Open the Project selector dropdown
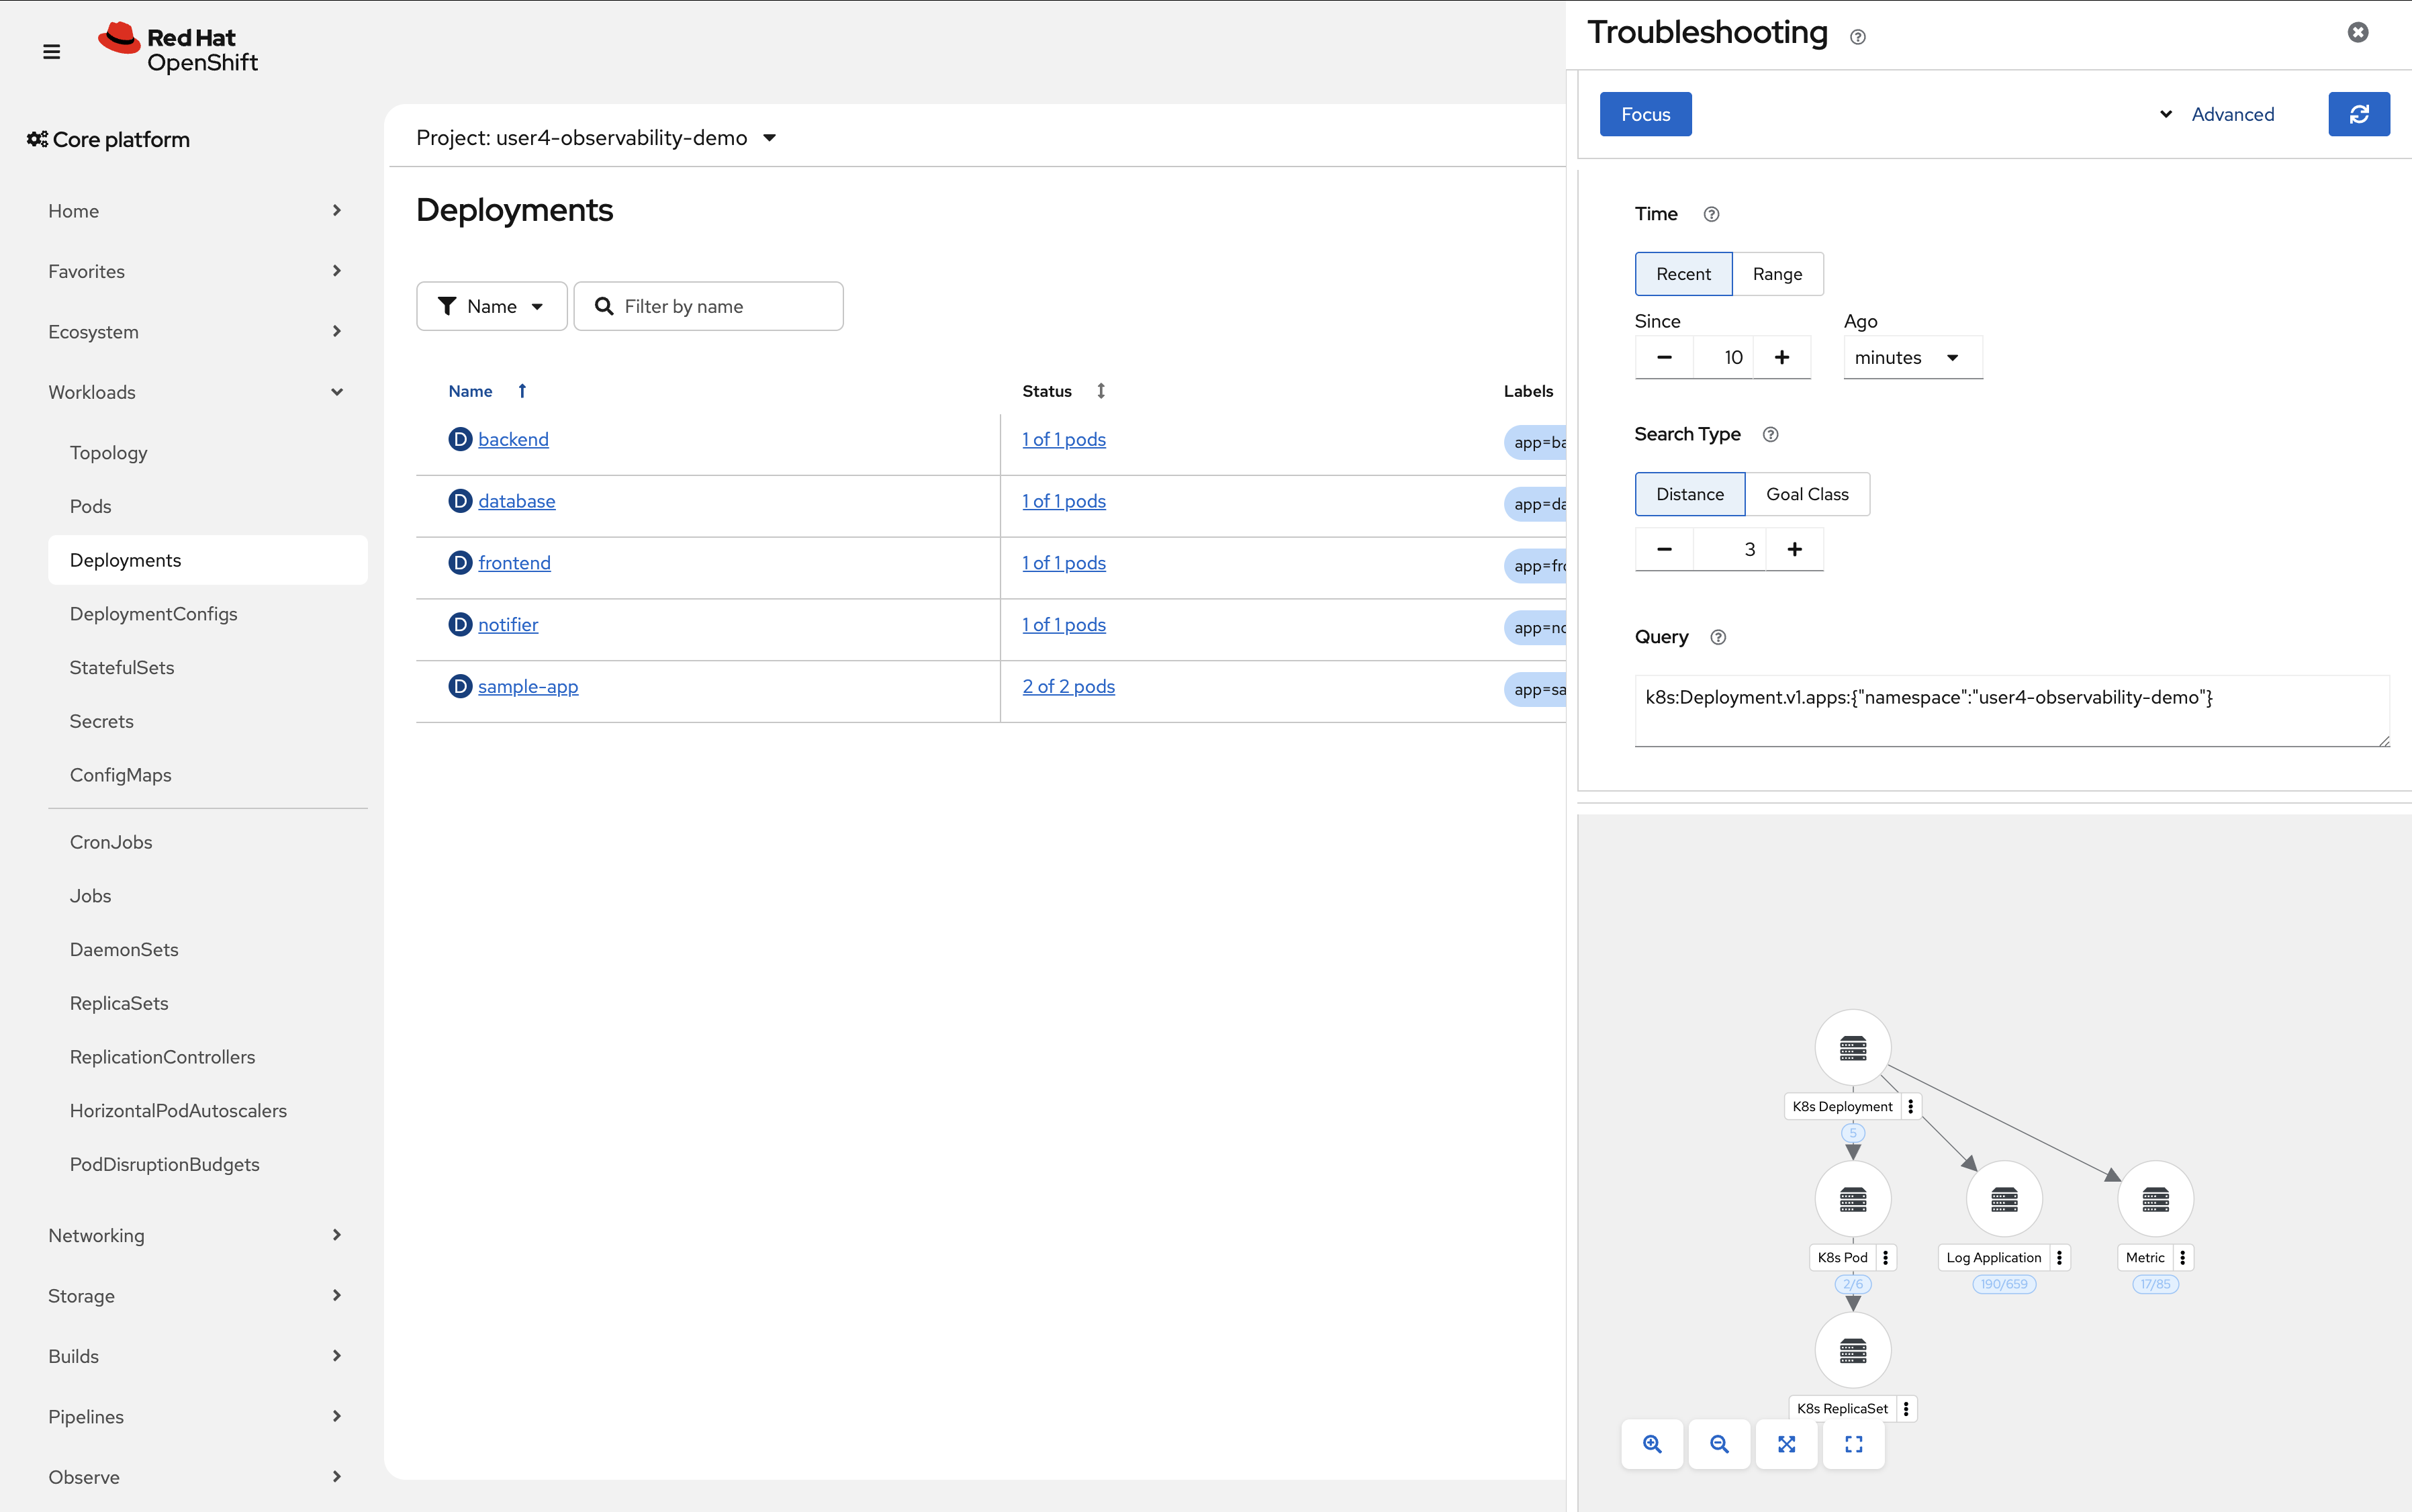The image size is (2412, 1512). point(596,137)
